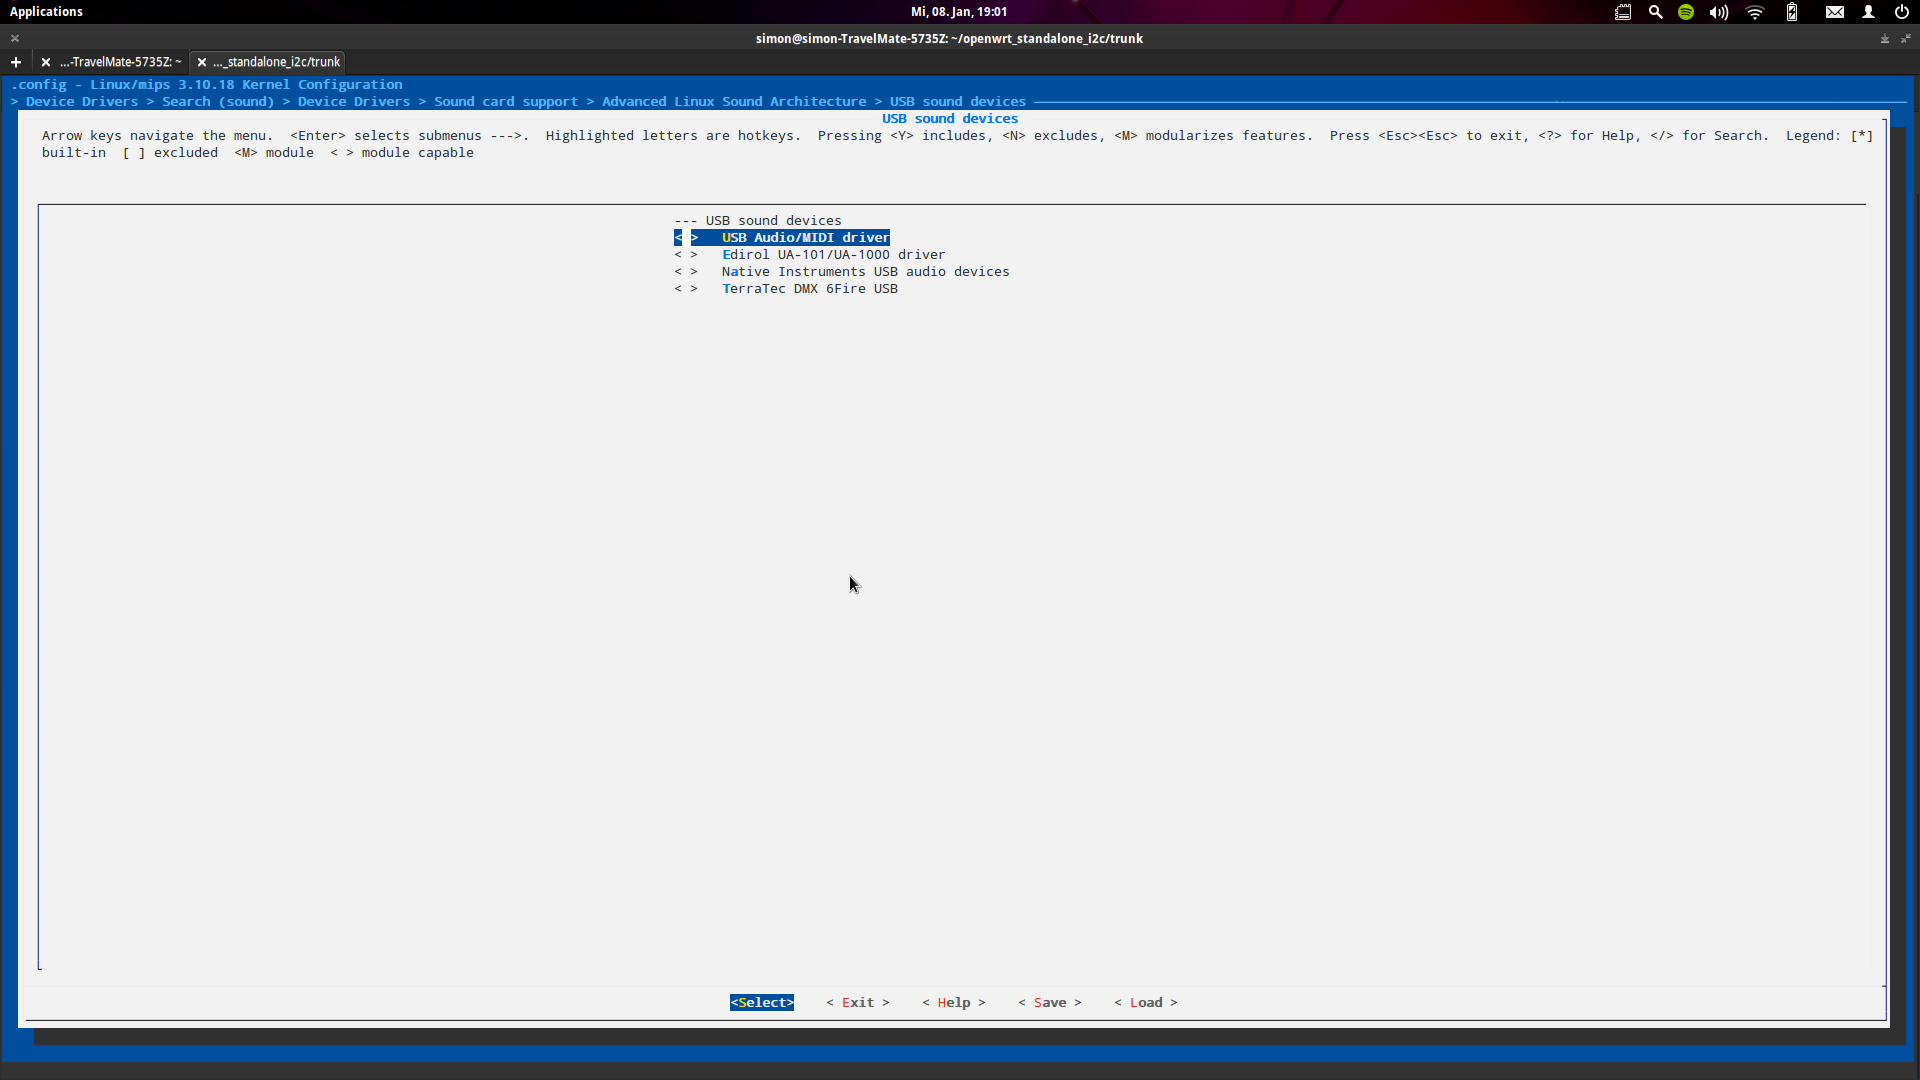Toggle the USB Audio/MIDI driver module state
The width and height of the screenshot is (1920, 1080).
(686, 238)
